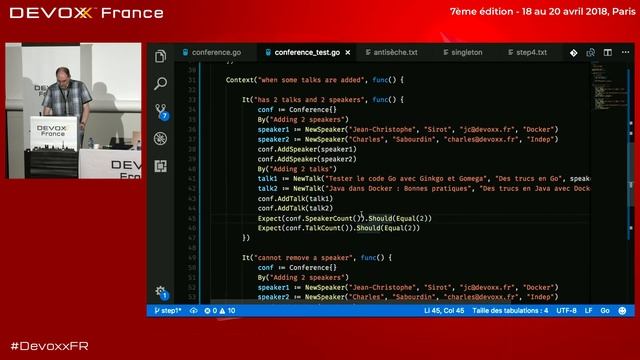The image size is (640, 360).
Task: Click the Expect(conf.SpeakerCount()) line
Action: pyautogui.click(x=344, y=218)
